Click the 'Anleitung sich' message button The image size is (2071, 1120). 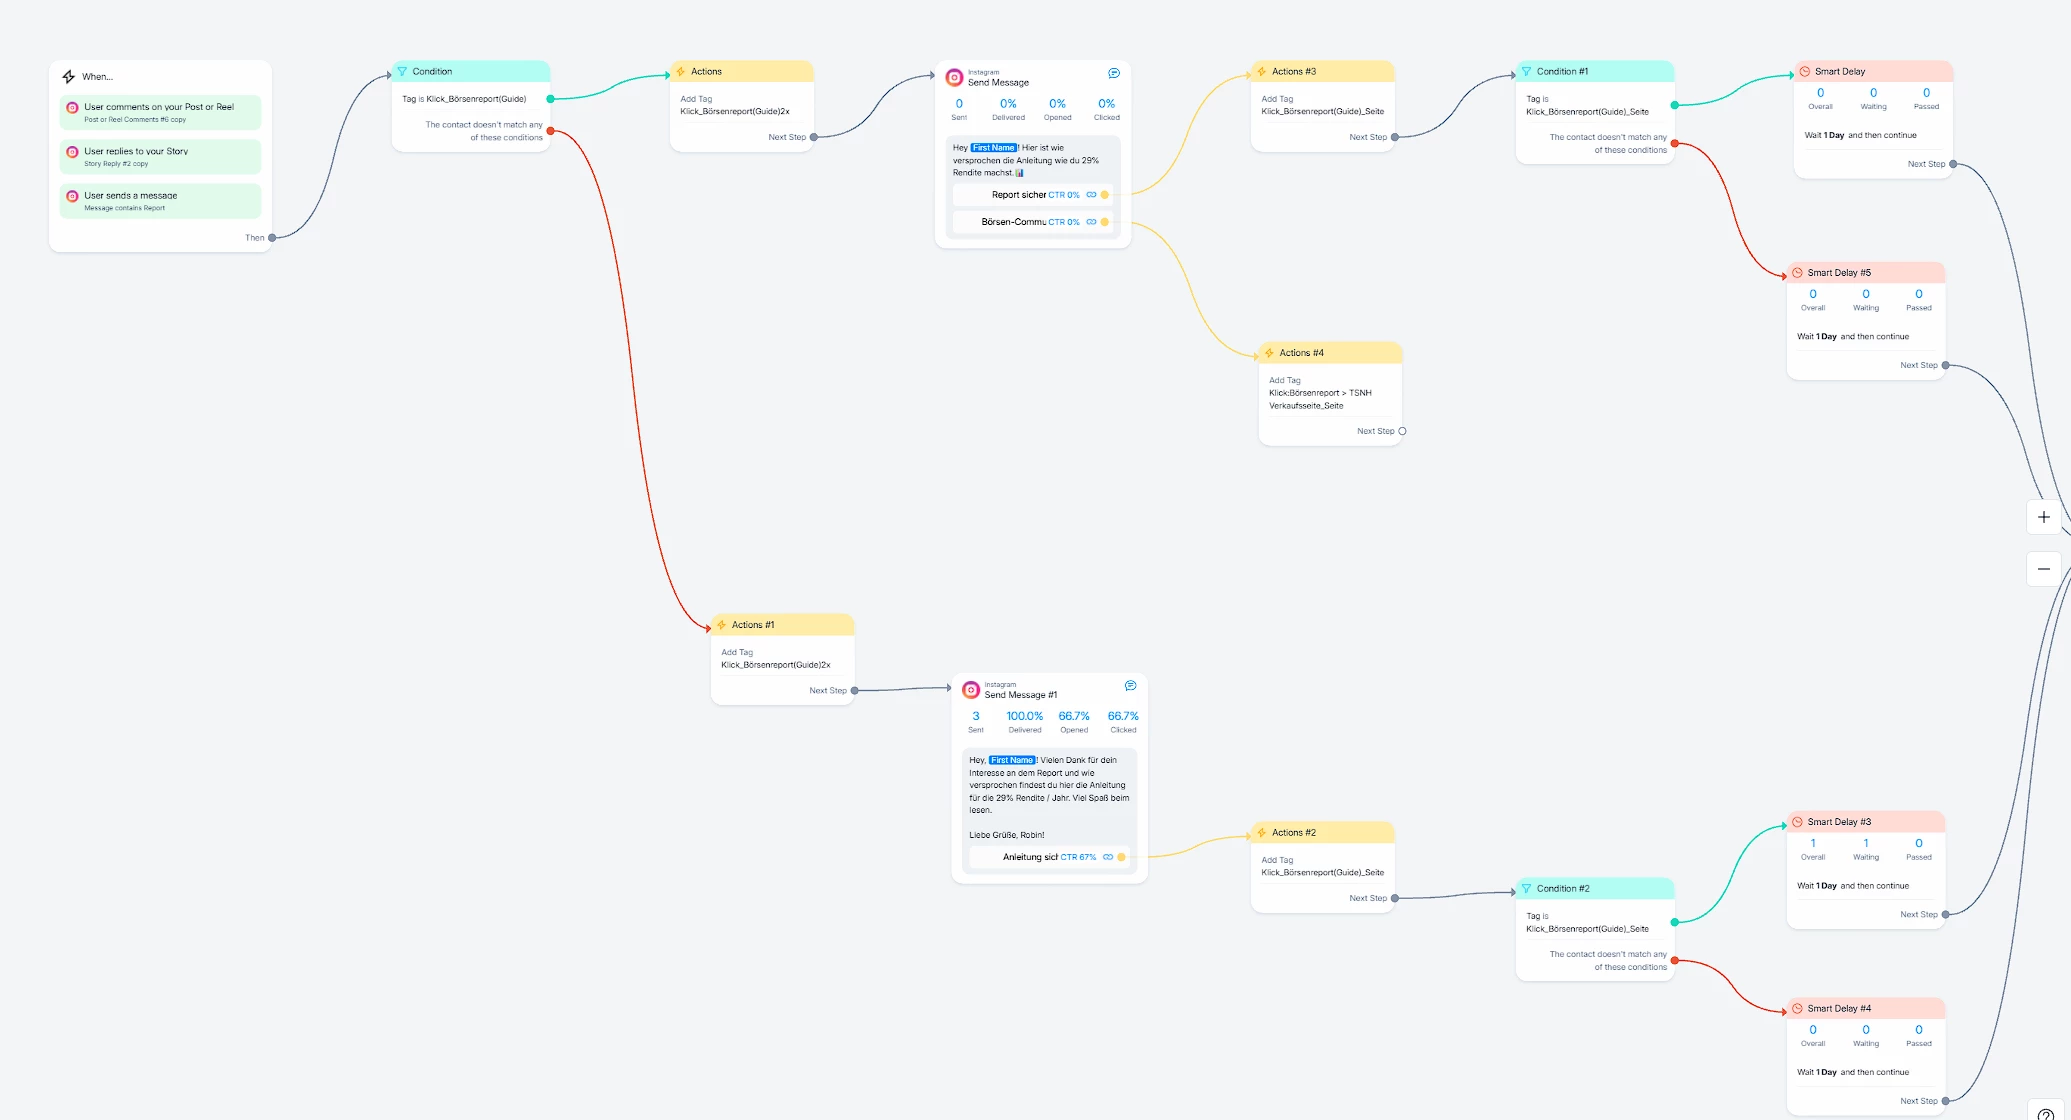(x=1049, y=857)
